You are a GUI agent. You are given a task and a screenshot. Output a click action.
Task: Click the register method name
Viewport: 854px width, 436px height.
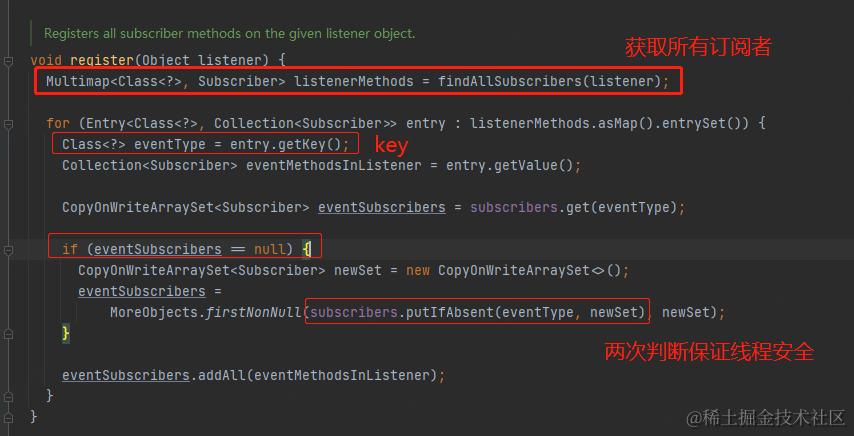[101, 60]
